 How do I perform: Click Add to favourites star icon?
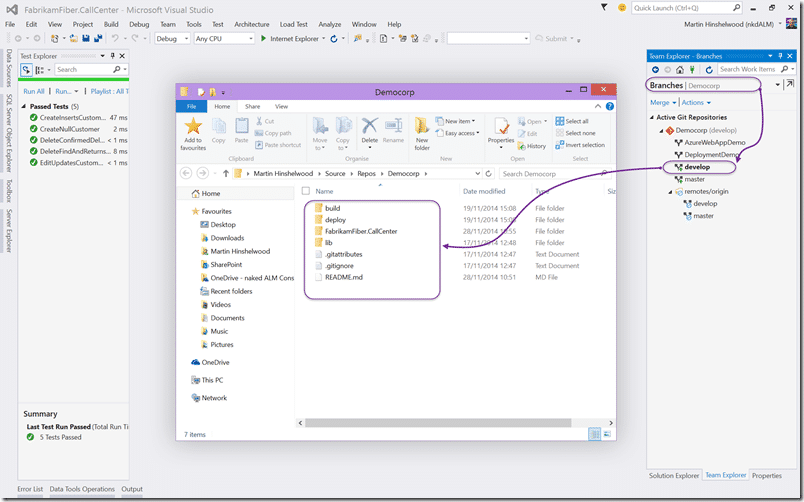(x=193, y=126)
